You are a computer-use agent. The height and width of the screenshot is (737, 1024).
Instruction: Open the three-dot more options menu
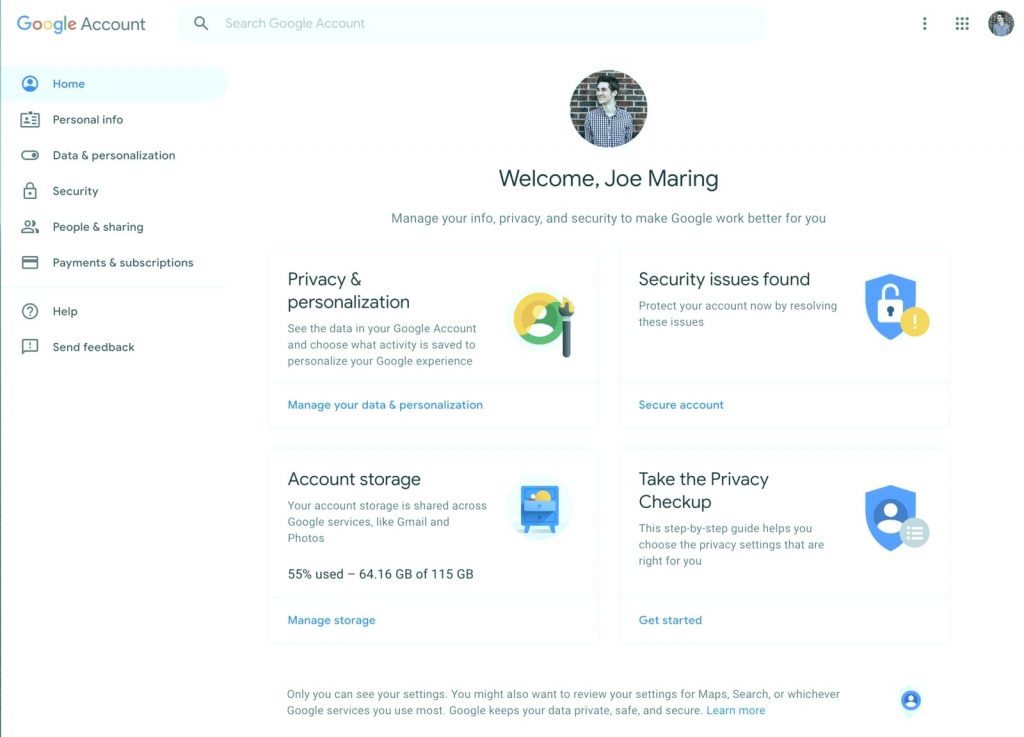coord(924,24)
